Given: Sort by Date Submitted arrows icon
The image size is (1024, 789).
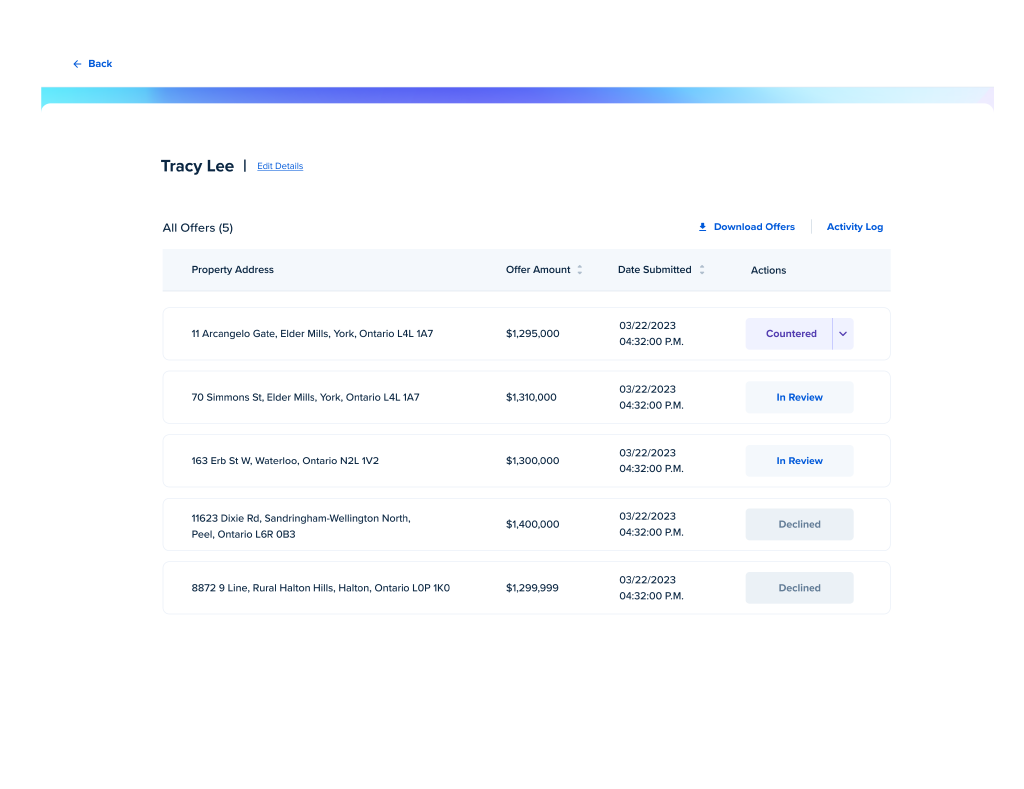Looking at the screenshot, I should pyautogui.click(x=702, y=270).
